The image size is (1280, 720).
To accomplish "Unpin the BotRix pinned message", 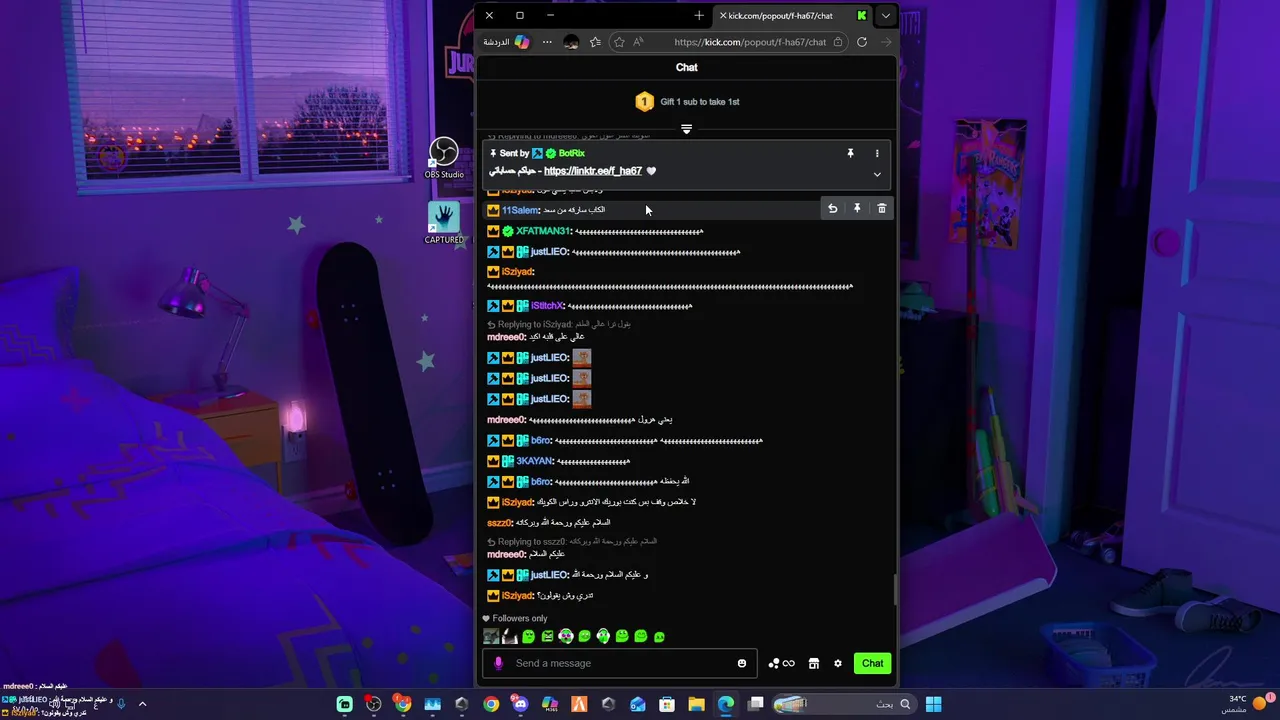I will 850,153.
